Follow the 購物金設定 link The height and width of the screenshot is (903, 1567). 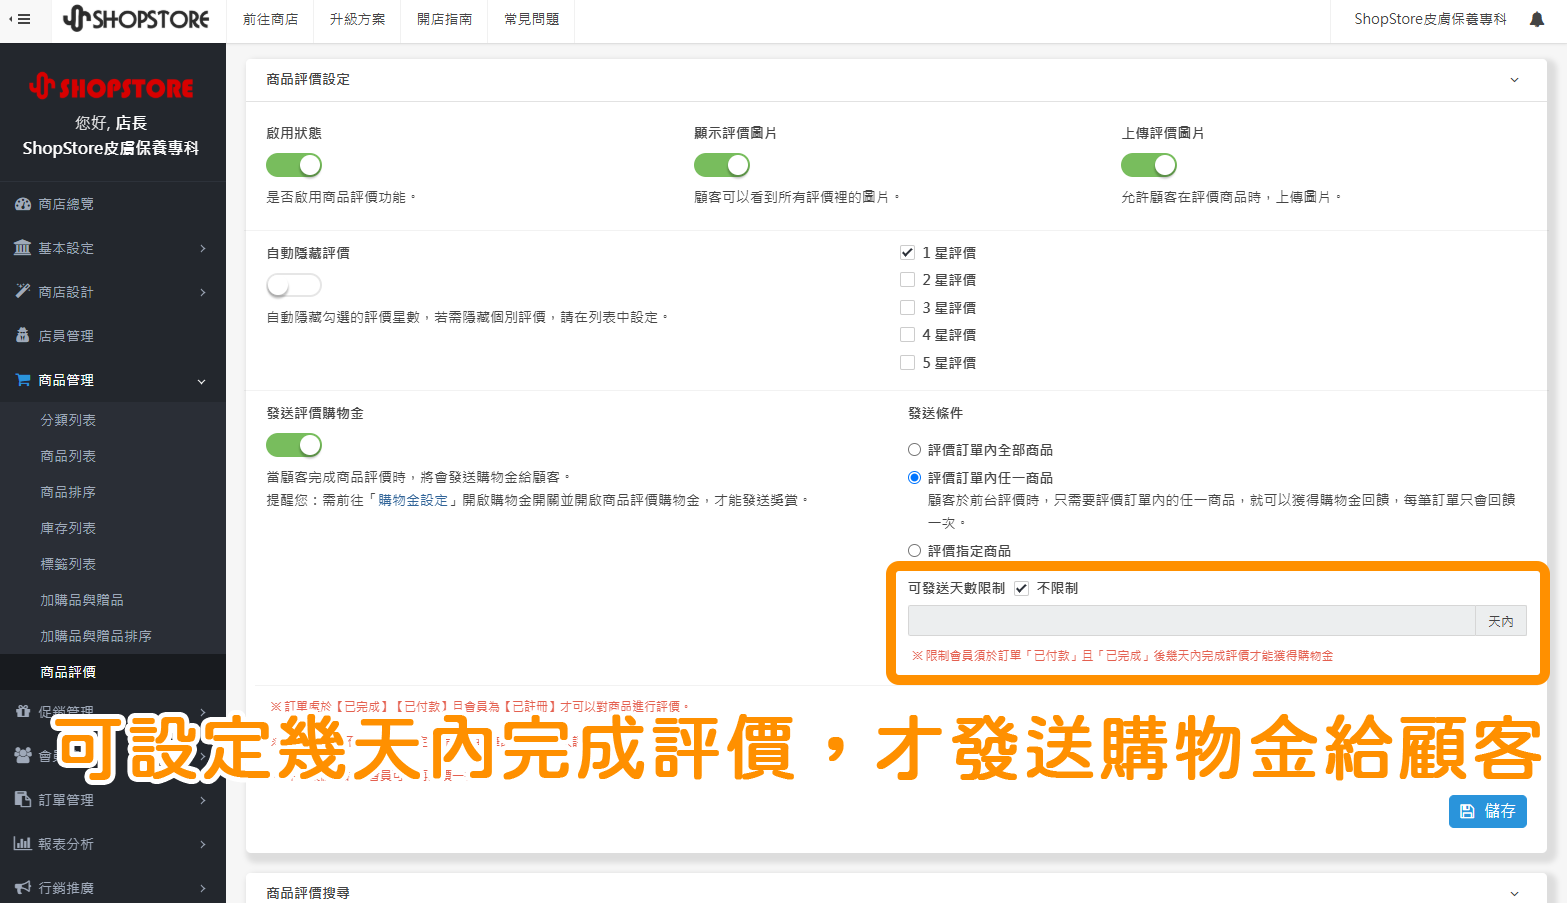coord(413,500)
